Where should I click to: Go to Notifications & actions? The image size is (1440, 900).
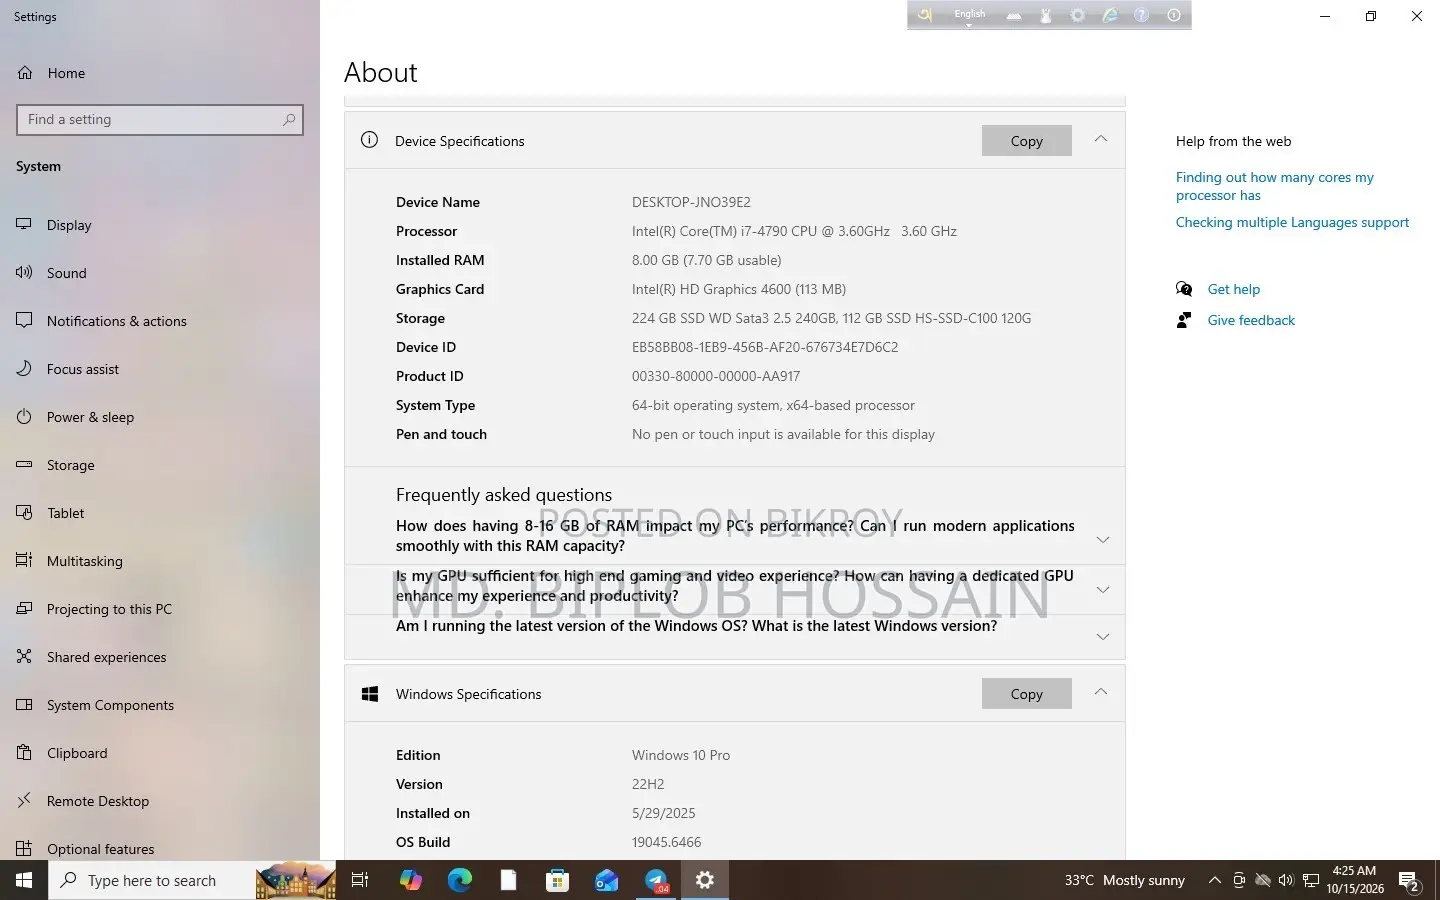coord(160,321)
